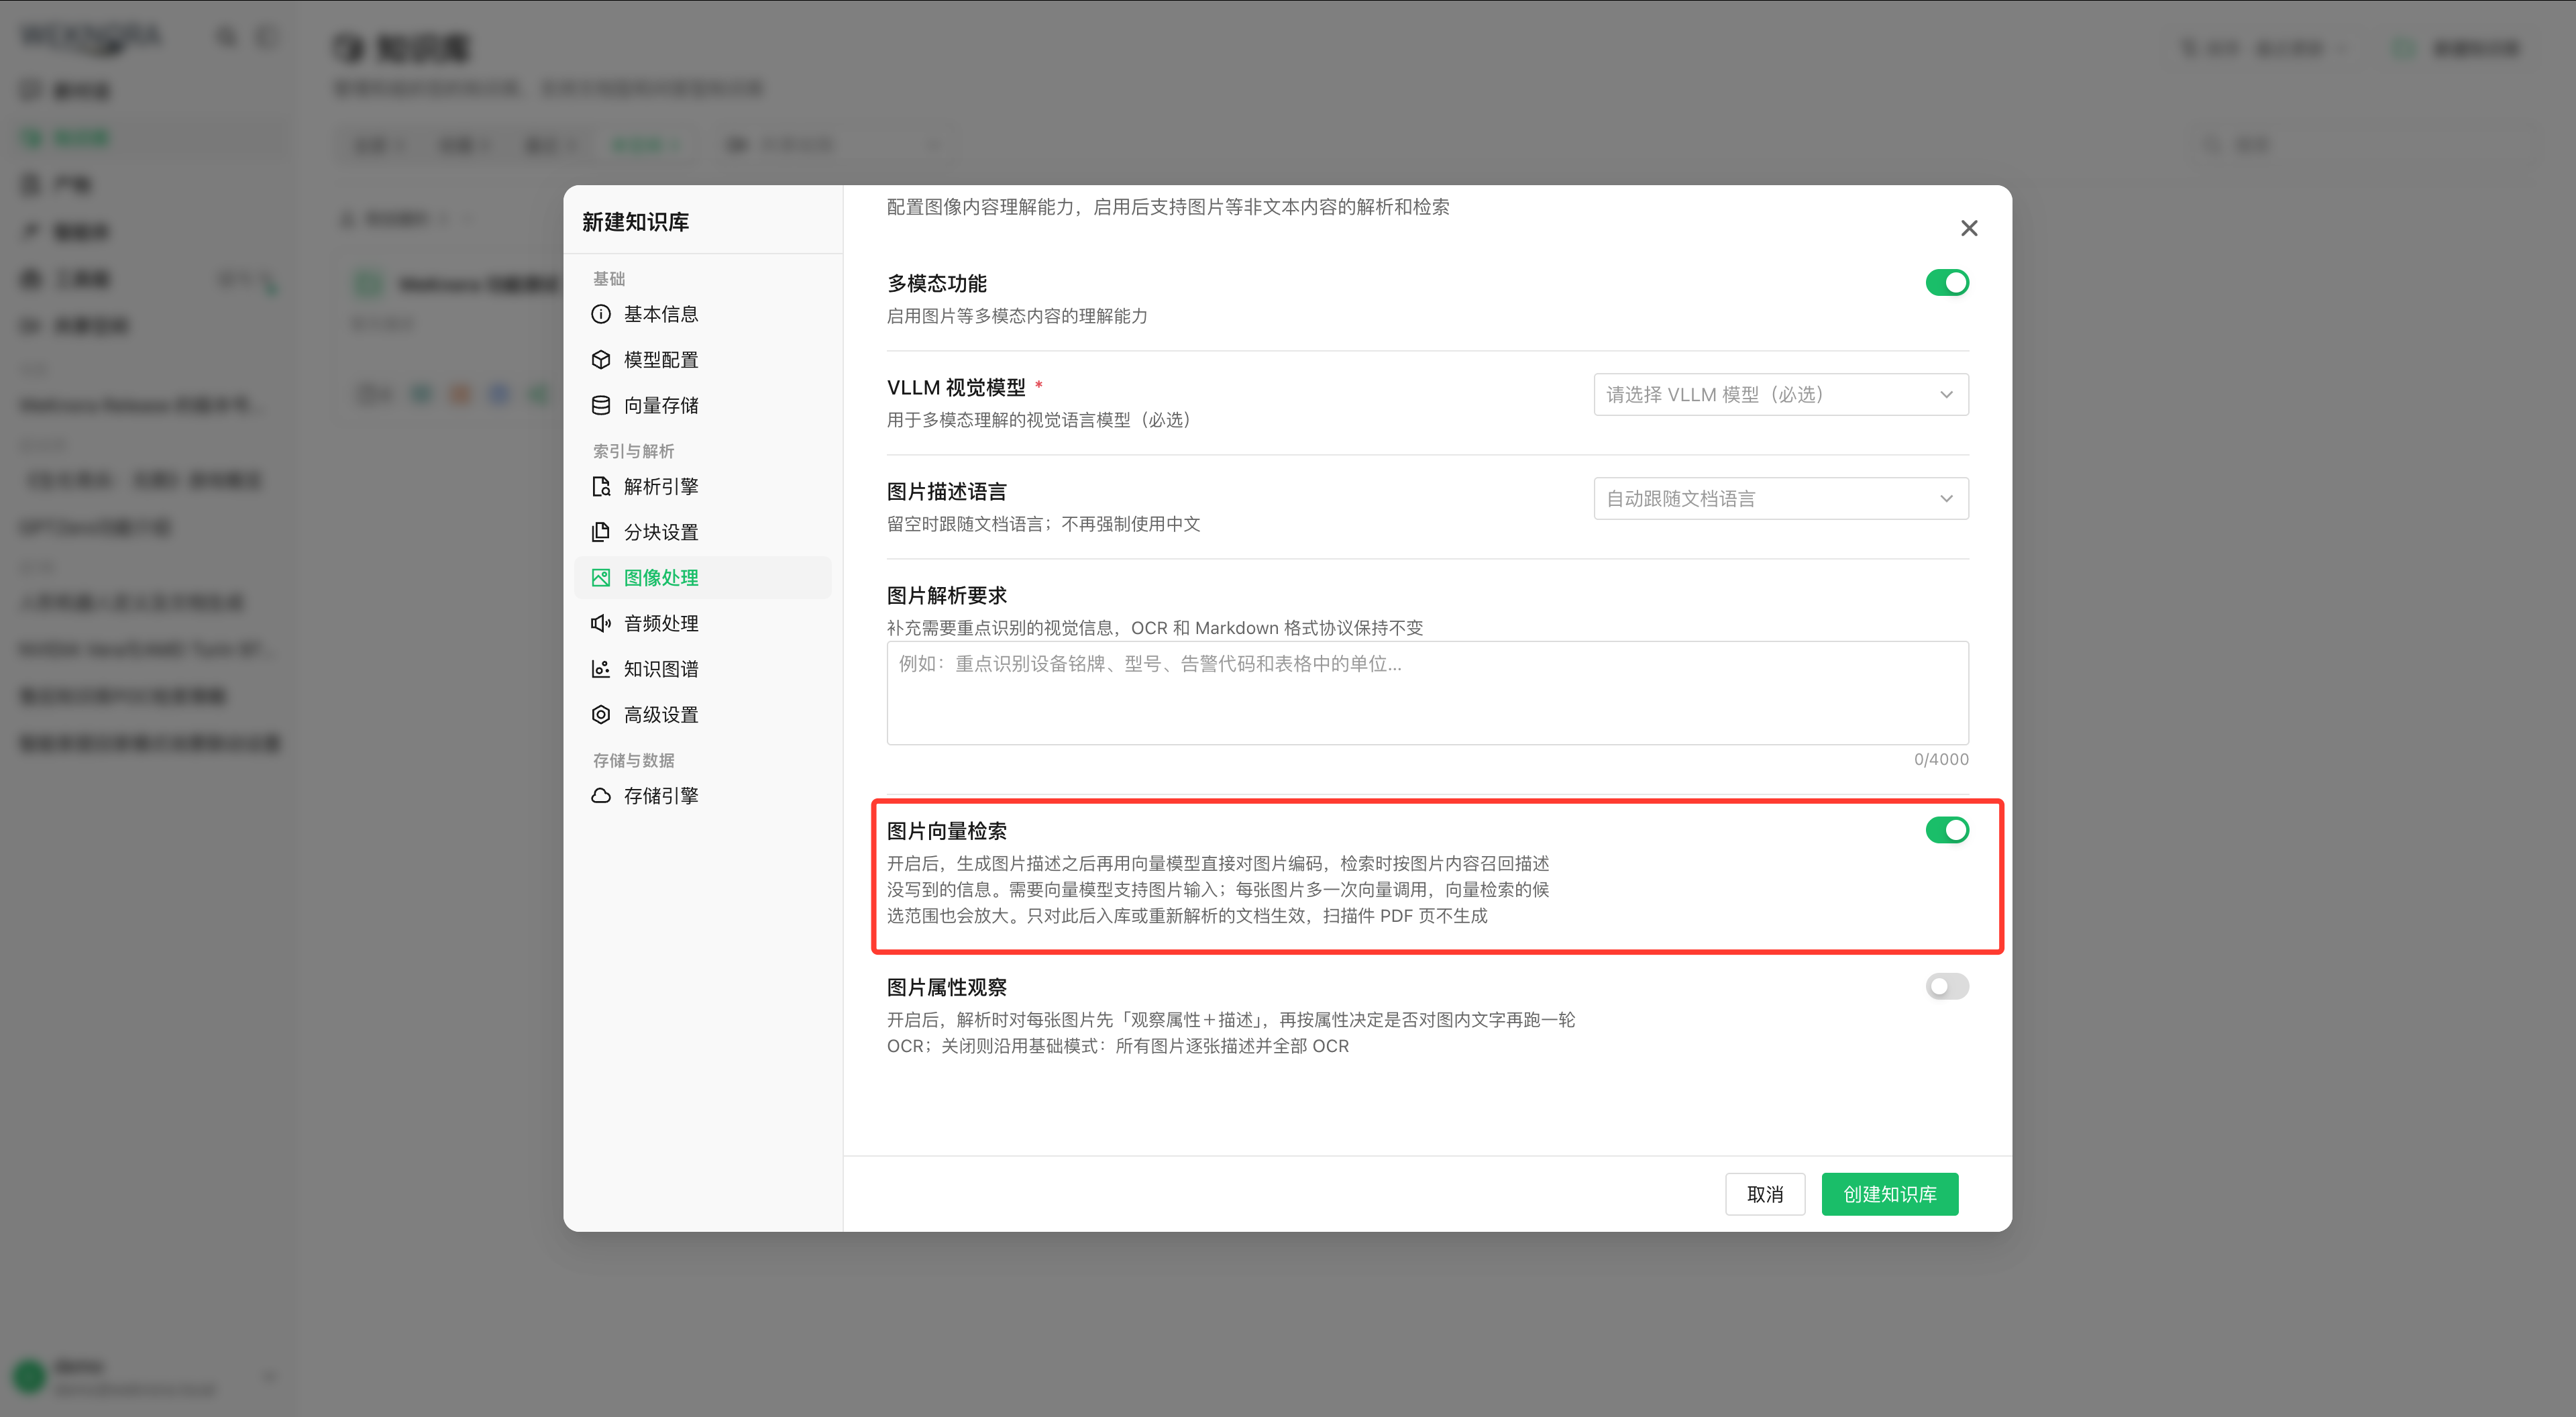Open 存储引擎 in sidebar
Screen dimensions: 2576x1417
(x=703, y=795)
